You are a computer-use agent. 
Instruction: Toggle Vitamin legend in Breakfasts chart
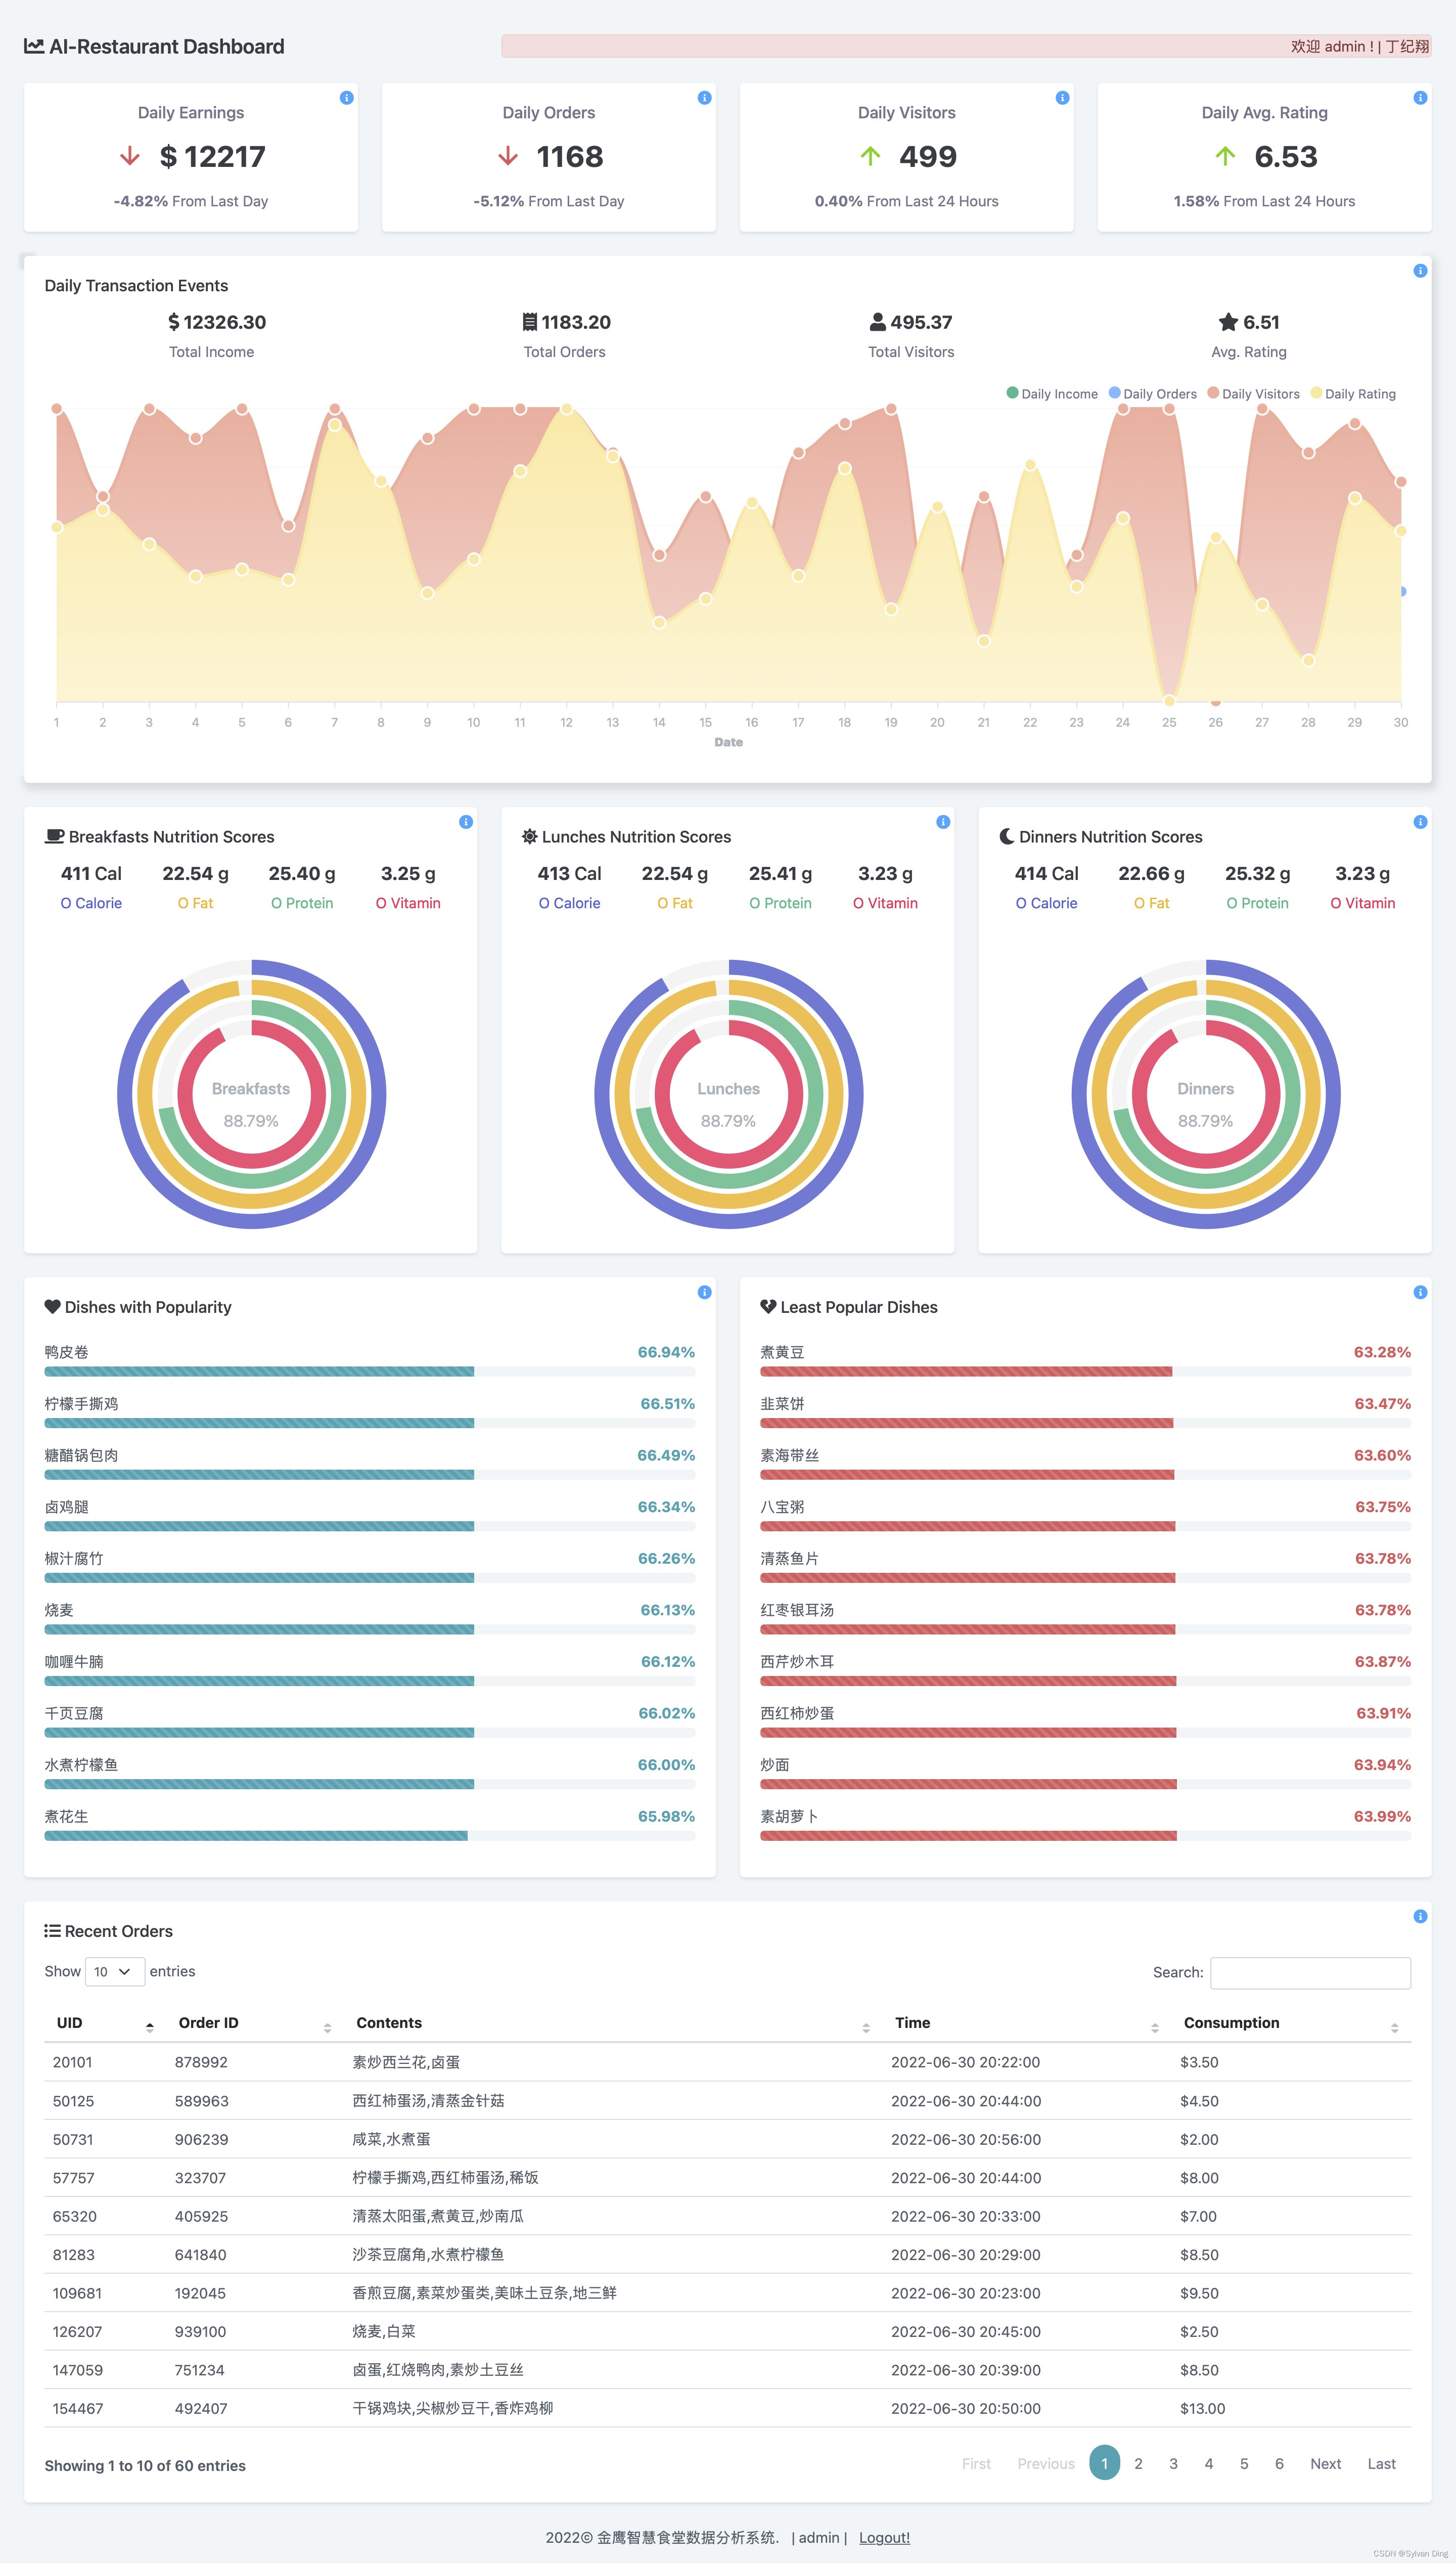tap(408, 903)
